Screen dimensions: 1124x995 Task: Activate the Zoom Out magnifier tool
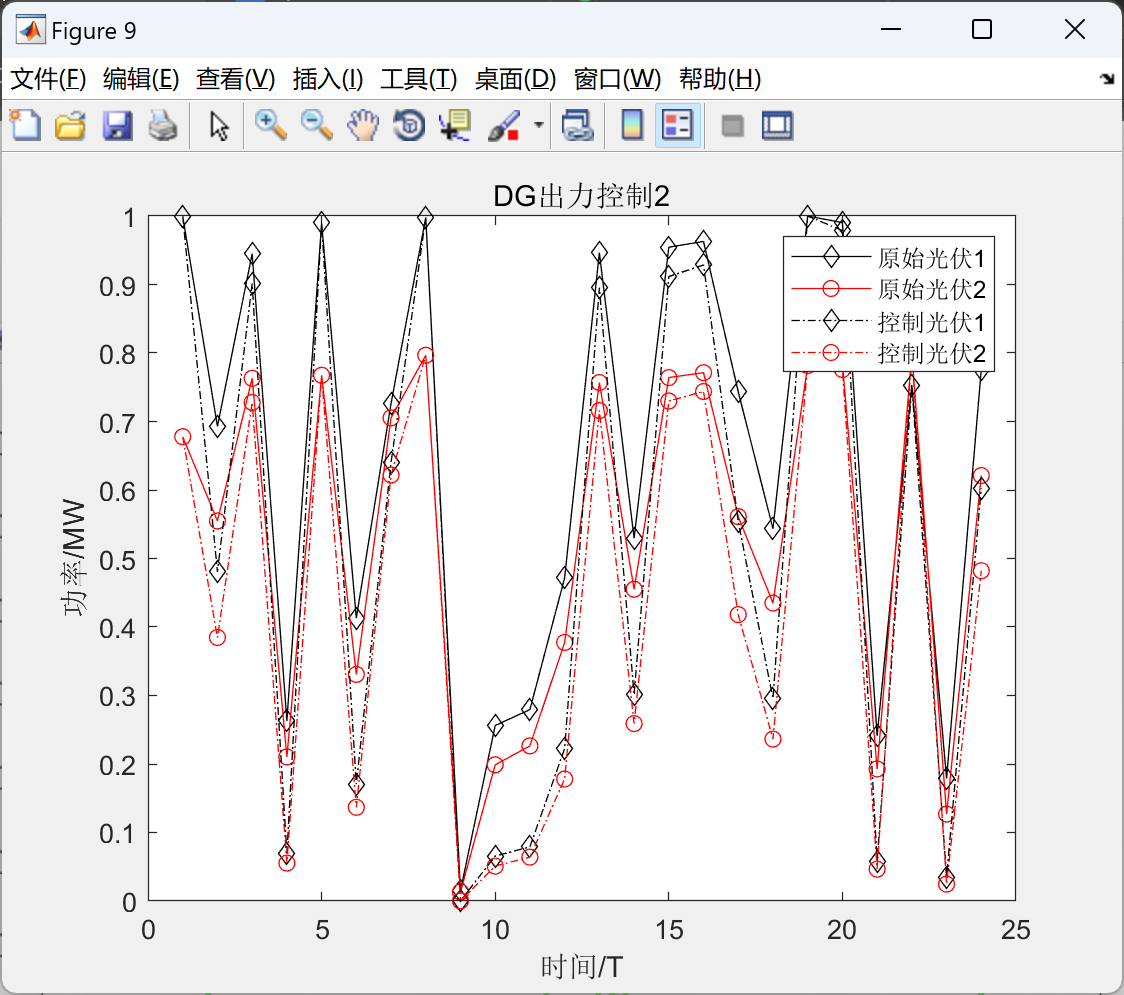coord(316,125)
